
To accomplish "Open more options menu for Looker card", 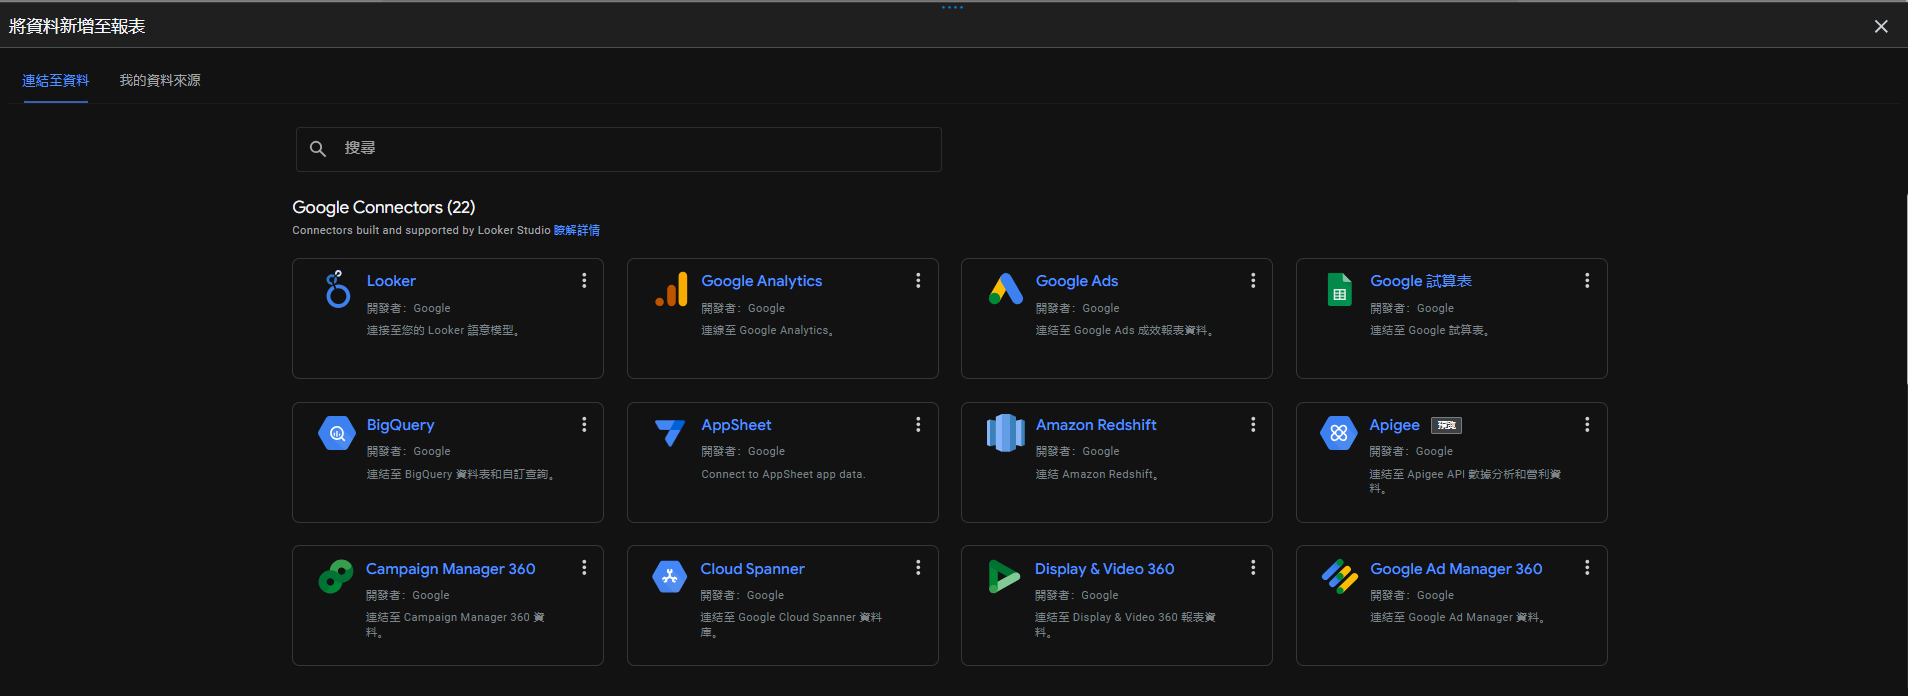I will pos(584,281).
